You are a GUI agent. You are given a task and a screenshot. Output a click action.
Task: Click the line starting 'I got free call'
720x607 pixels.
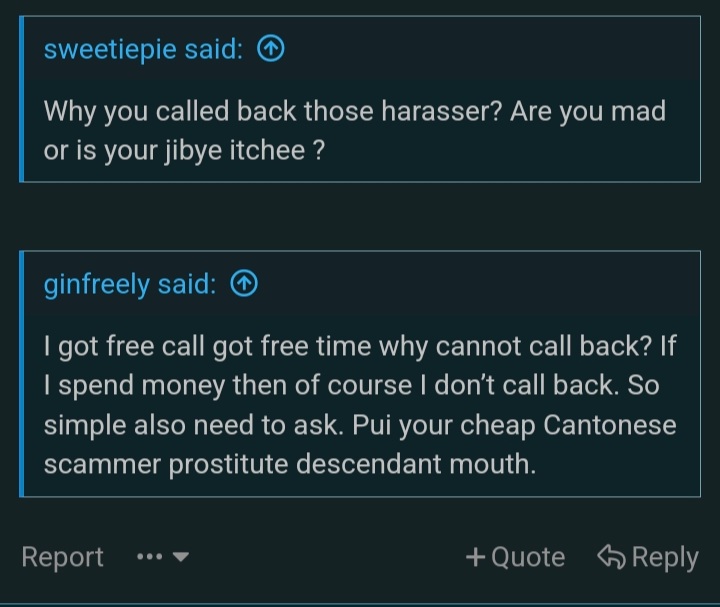(x=359, y=346)
